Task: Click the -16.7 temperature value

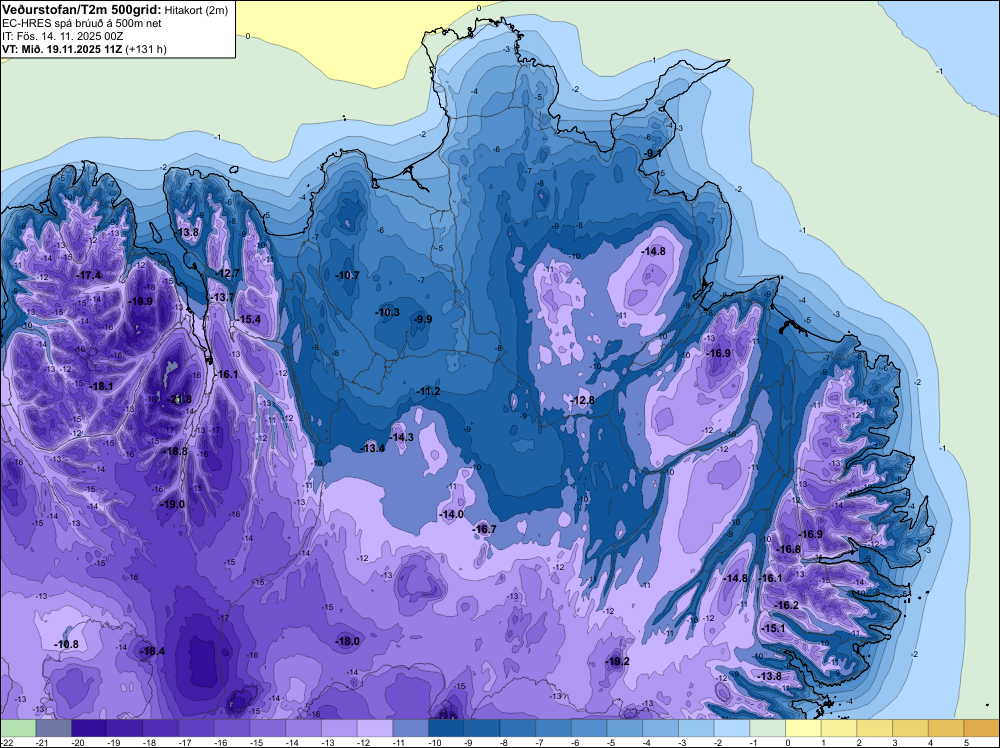Action: click(x=484, y=529)
